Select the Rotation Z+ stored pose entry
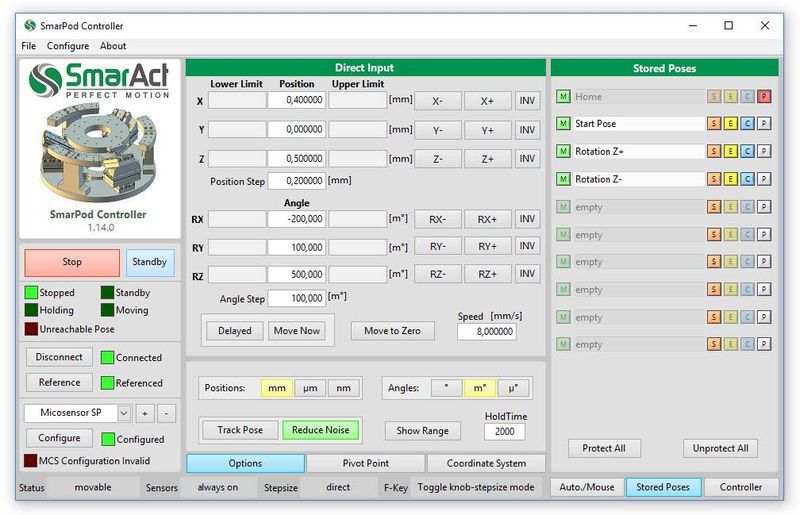The image size is (800, 515). (636, 152)
